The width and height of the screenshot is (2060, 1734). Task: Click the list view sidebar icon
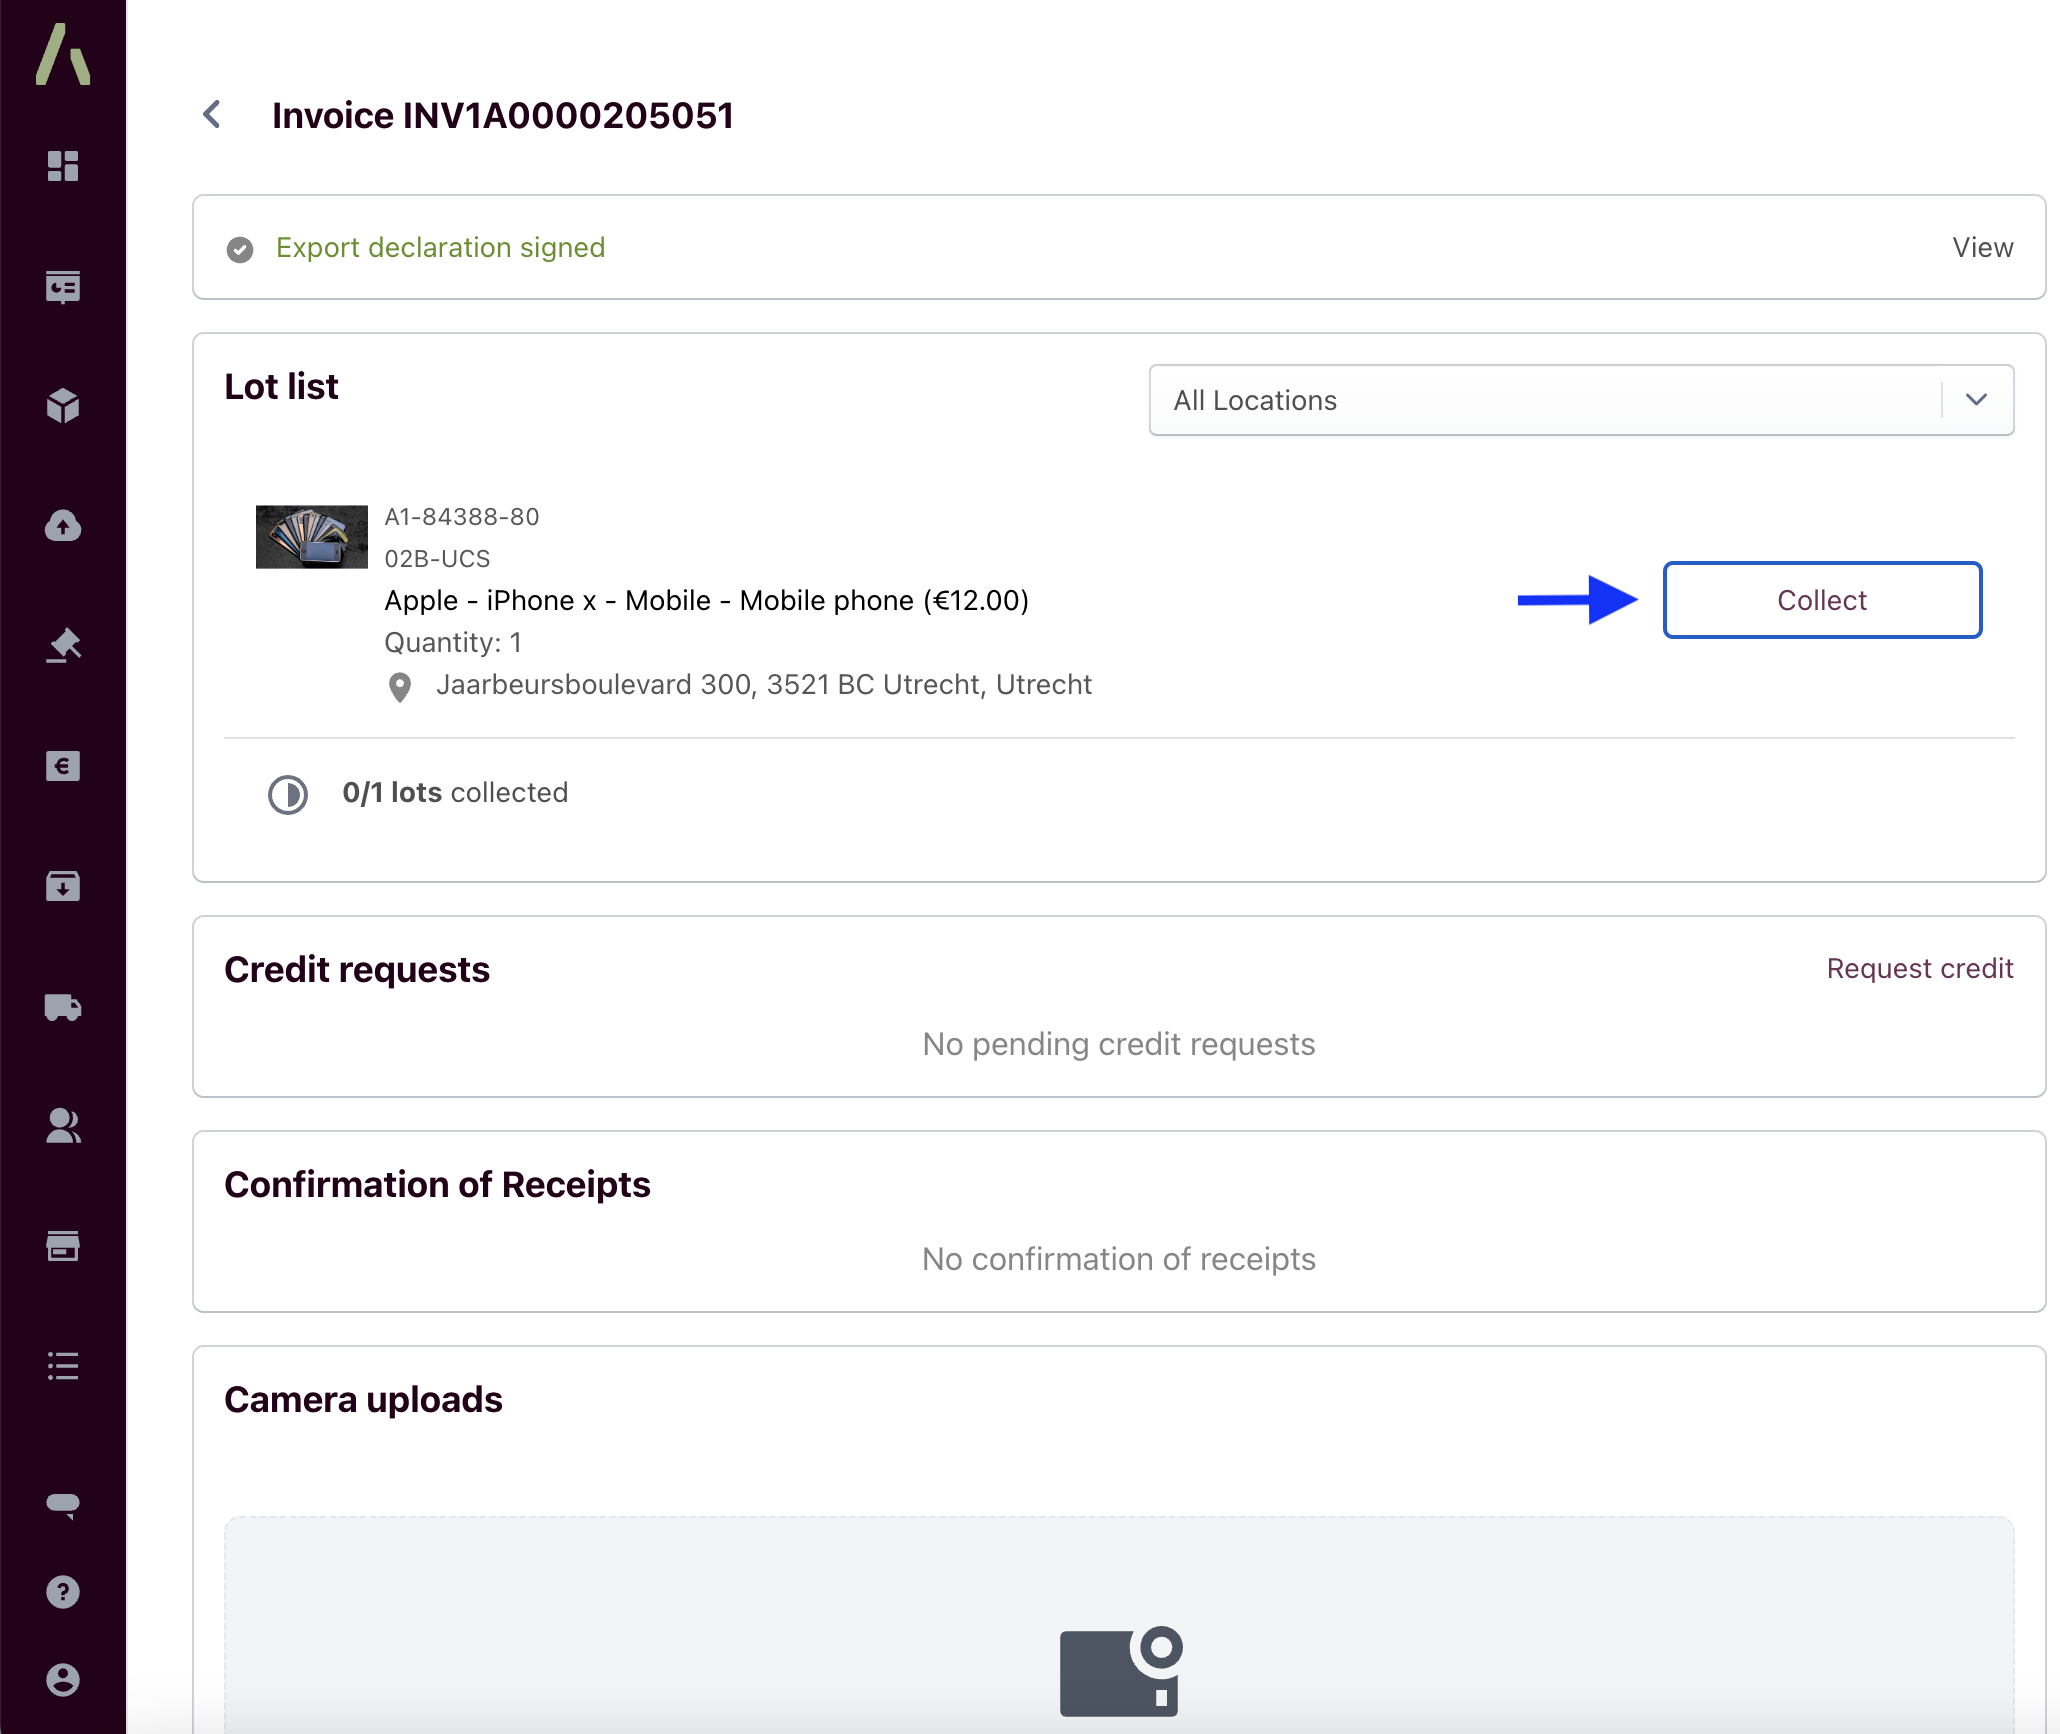(x=63, y=1366)
